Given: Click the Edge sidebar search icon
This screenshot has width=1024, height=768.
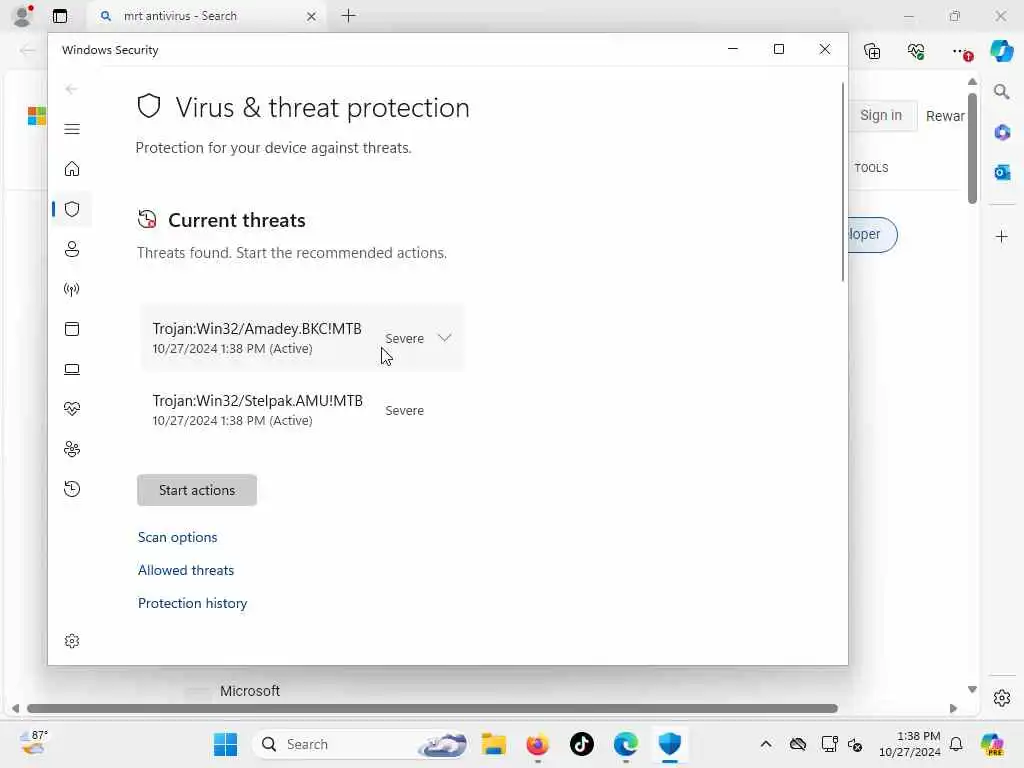Looking at the screenshot, I should (x=1001, y=92).
